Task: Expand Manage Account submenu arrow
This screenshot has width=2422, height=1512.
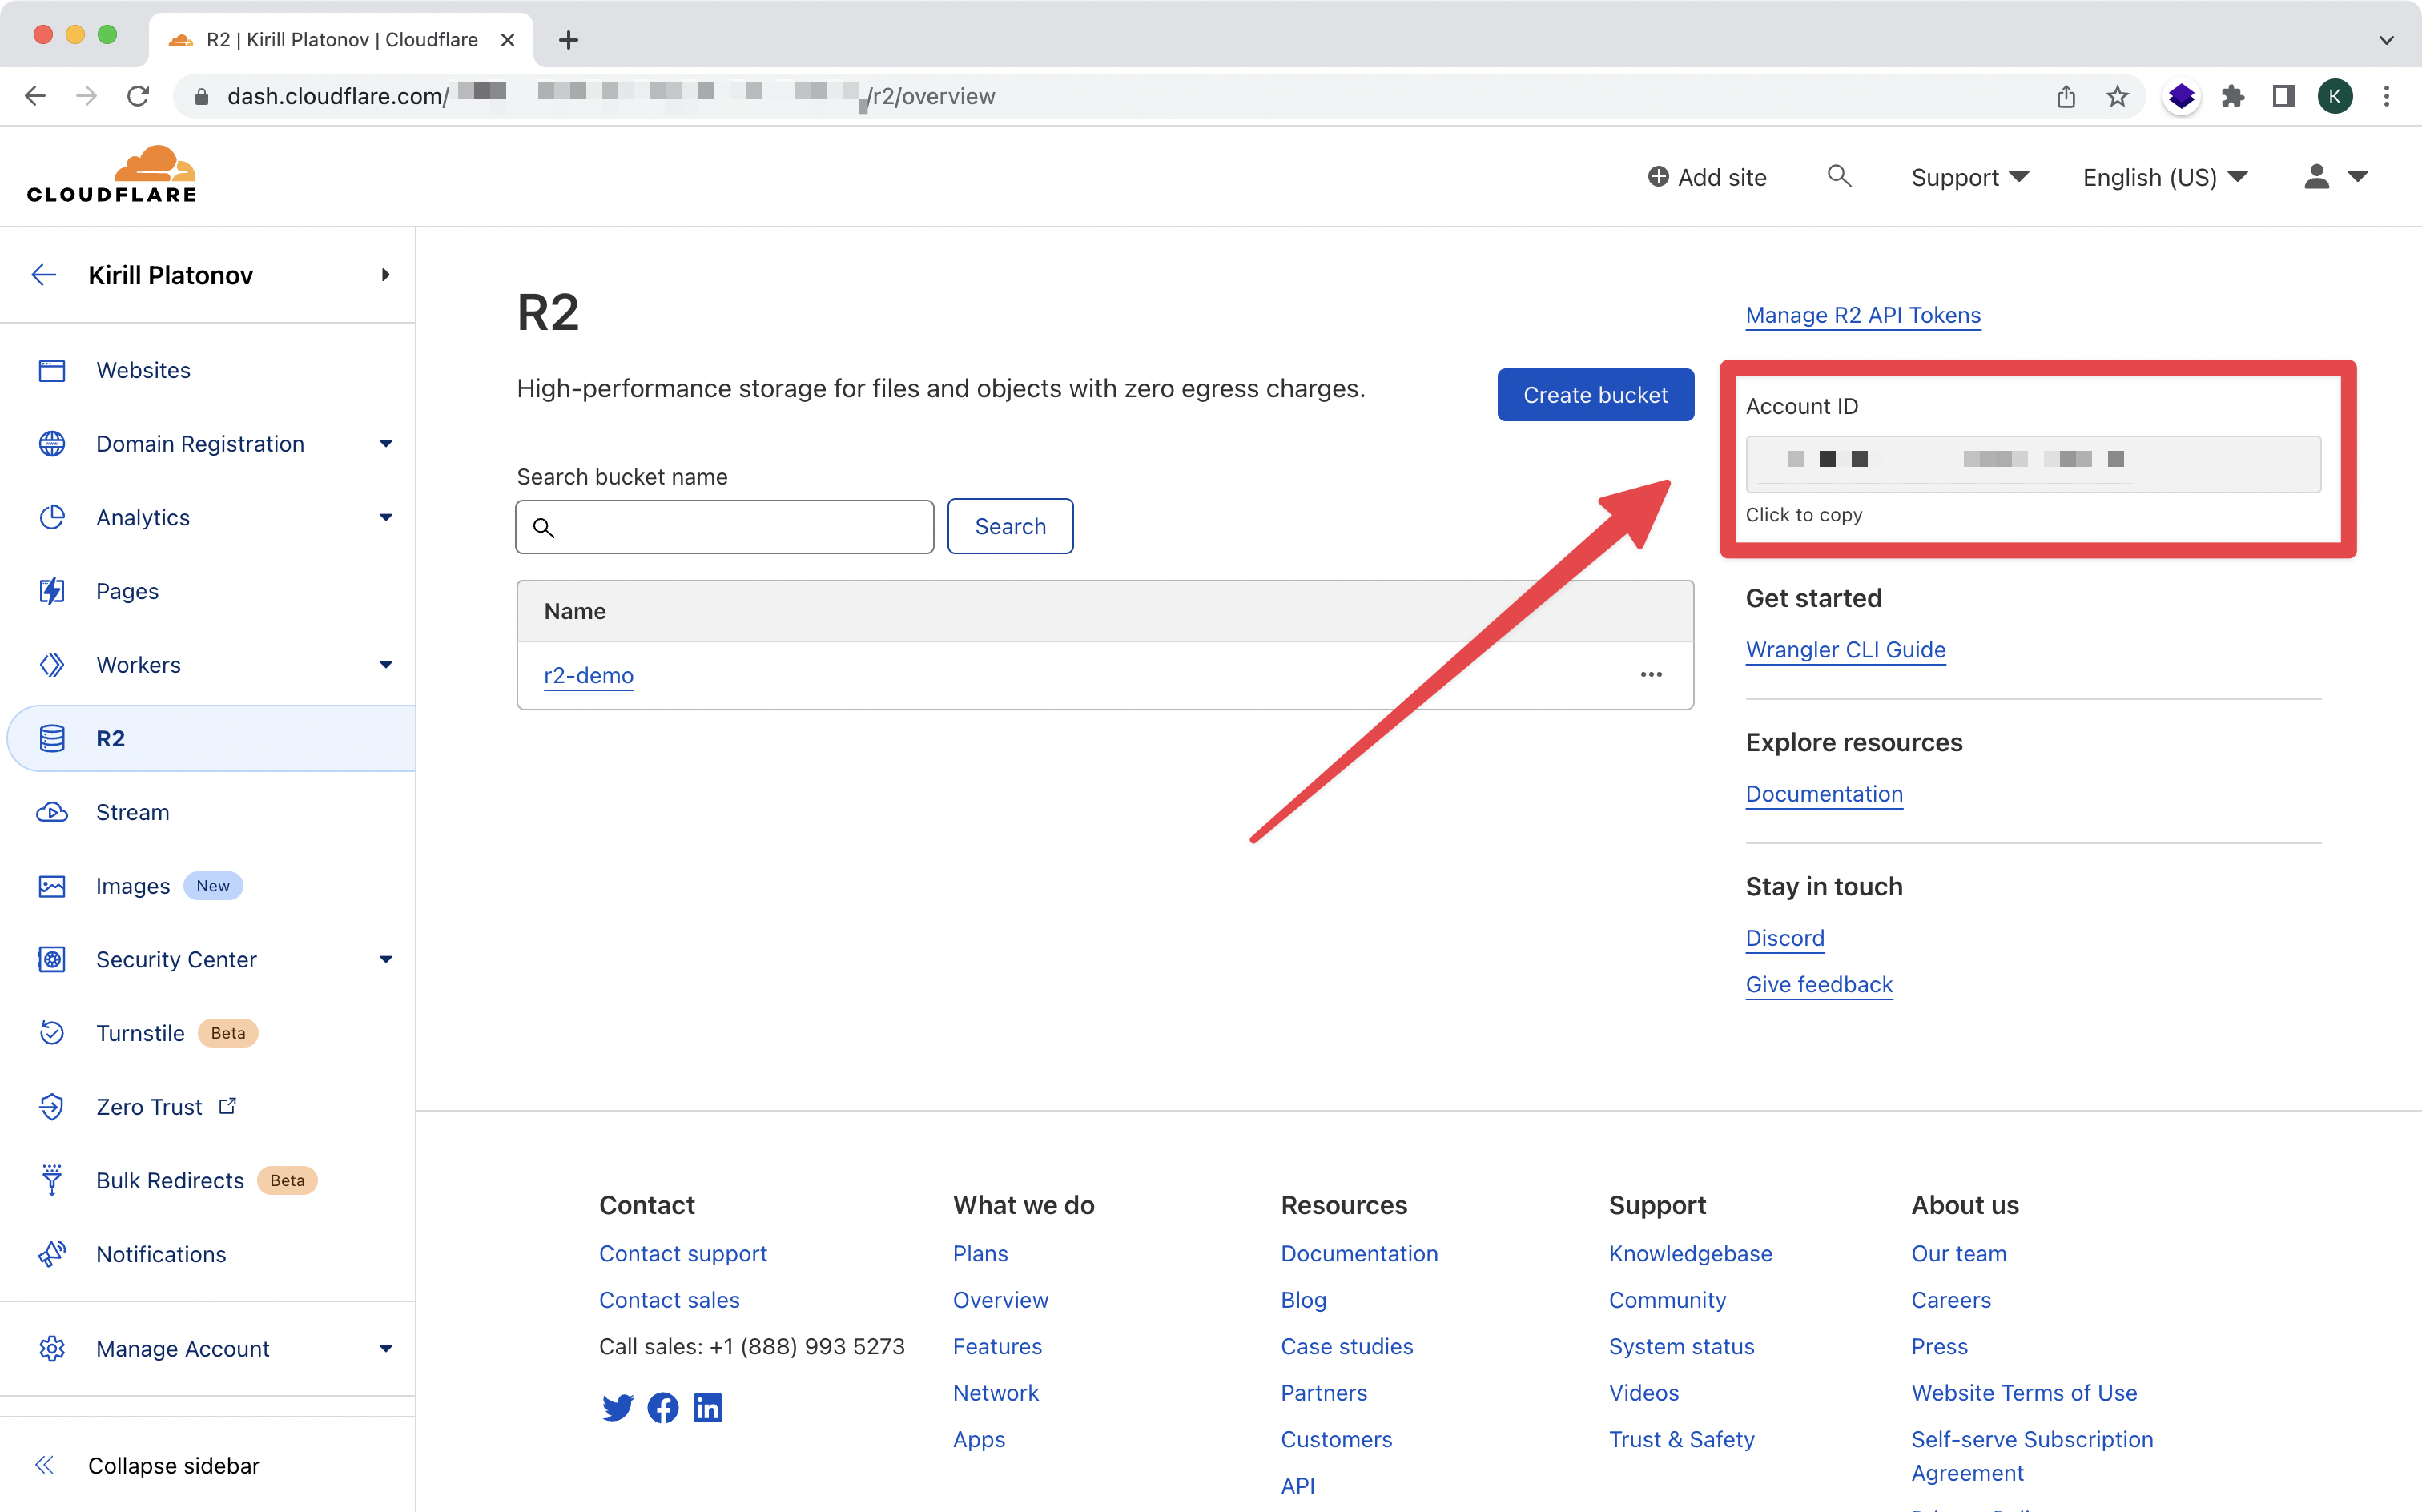Action: point(386,1348)
